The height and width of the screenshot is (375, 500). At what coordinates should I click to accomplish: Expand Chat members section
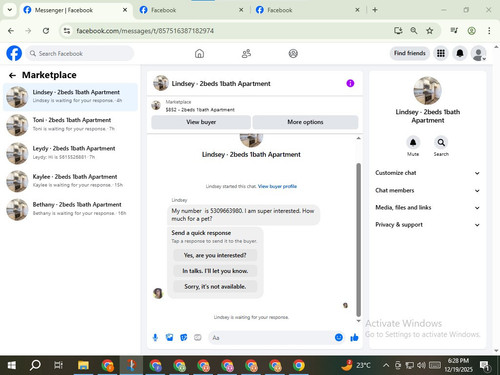(x=428, y=190)
